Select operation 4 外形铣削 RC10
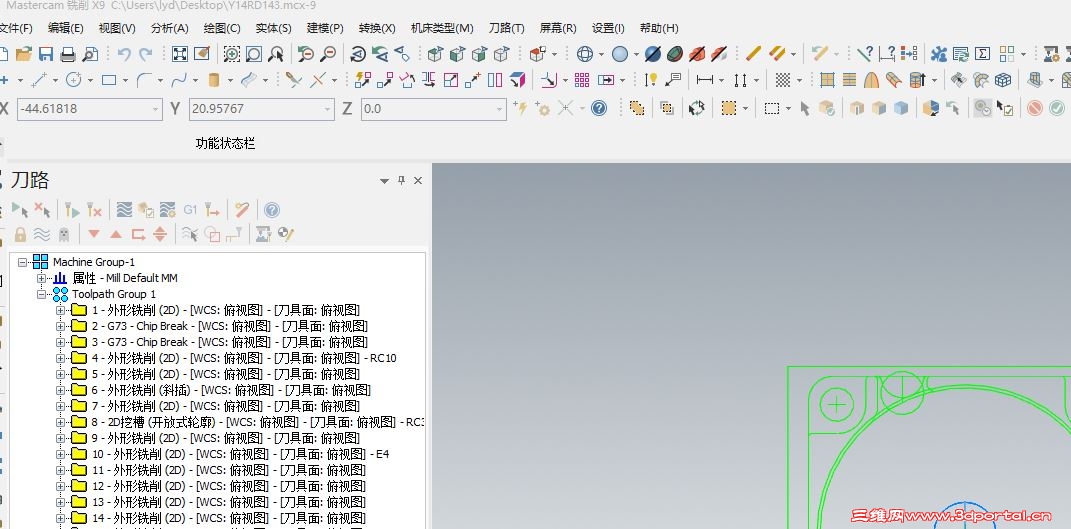Screen dimensions: 1071x529 (244, 358)
